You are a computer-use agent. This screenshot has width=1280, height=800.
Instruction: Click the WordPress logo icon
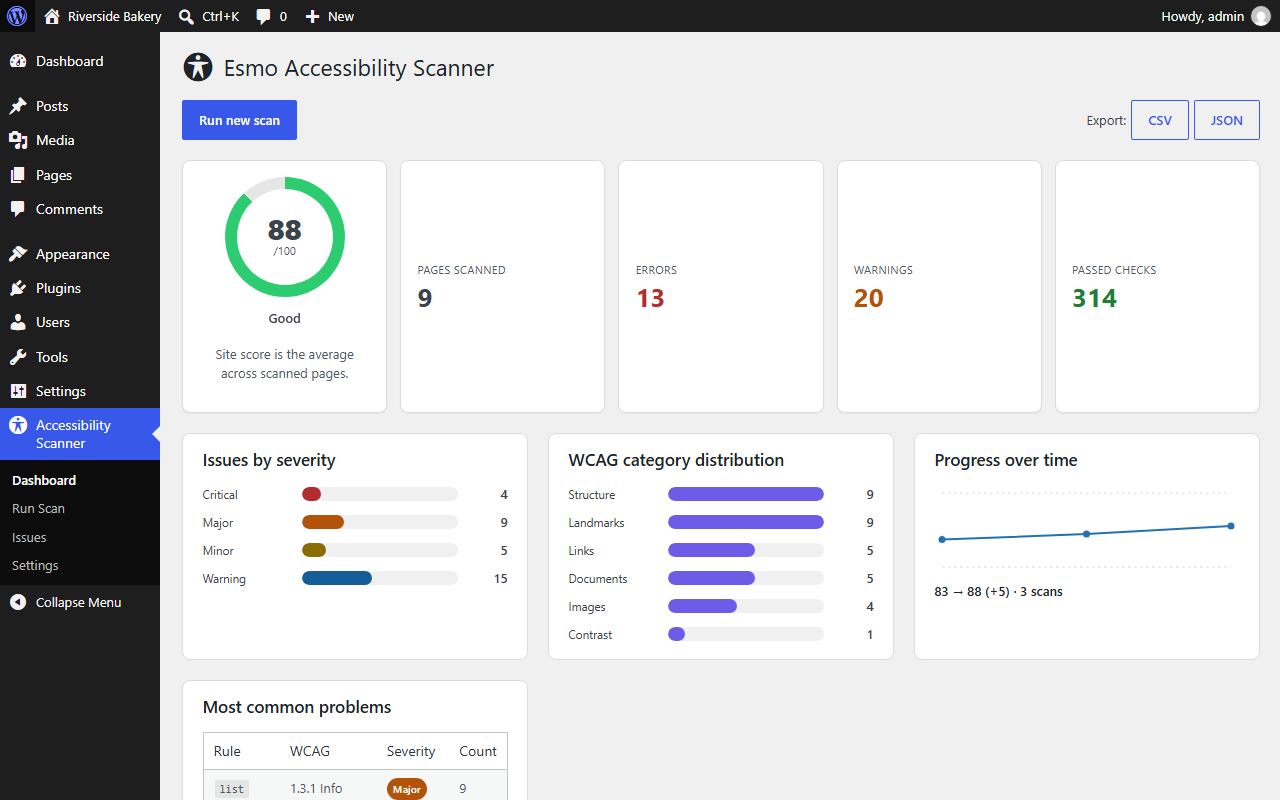(x=17, y=16)
